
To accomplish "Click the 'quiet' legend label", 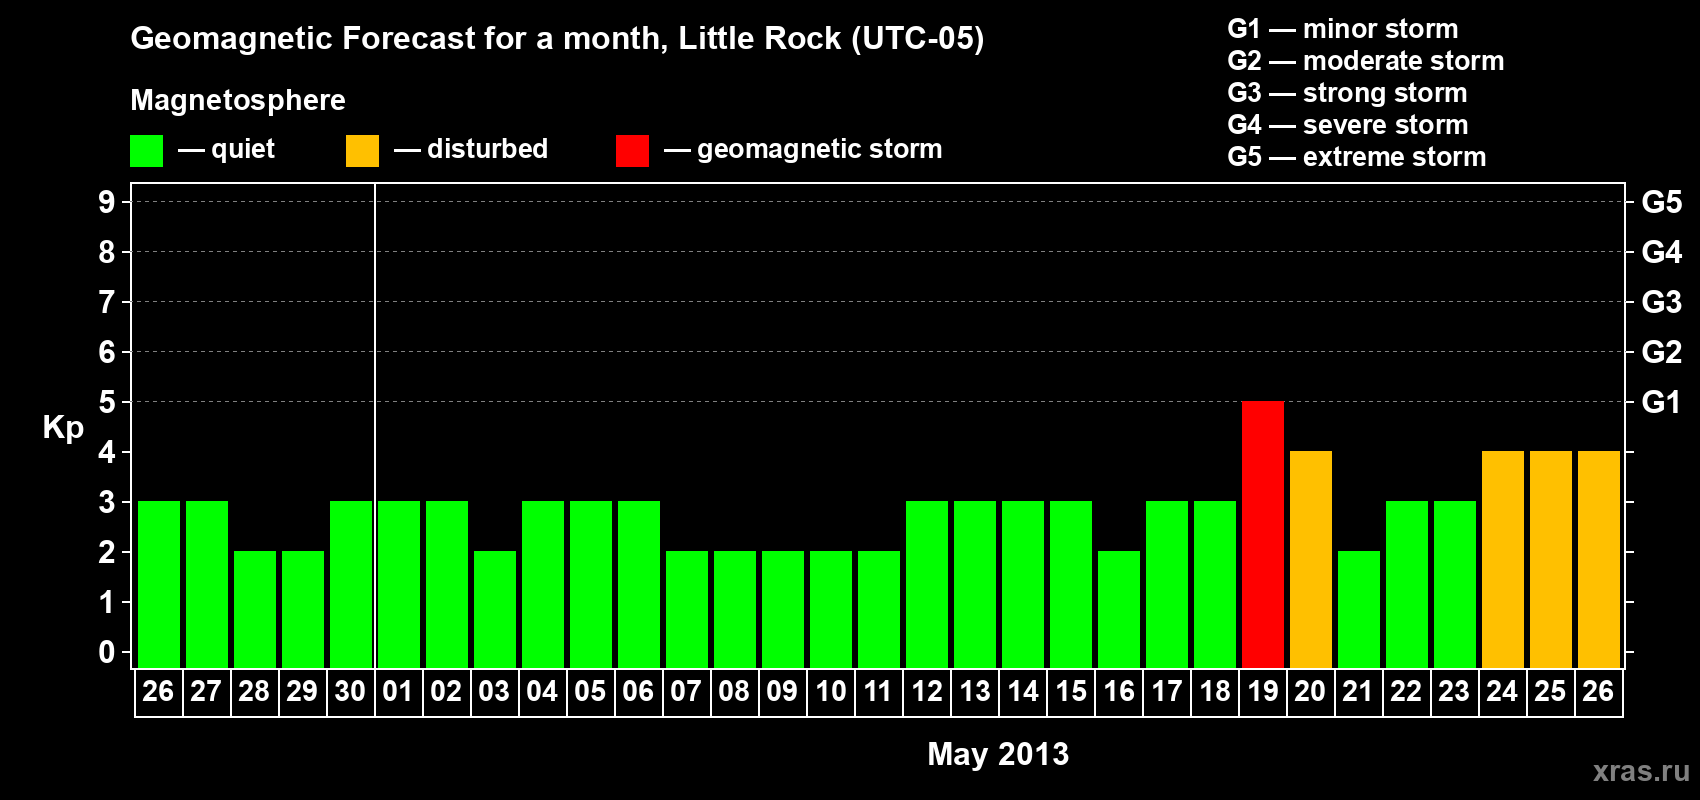I will tap(243, 149).
